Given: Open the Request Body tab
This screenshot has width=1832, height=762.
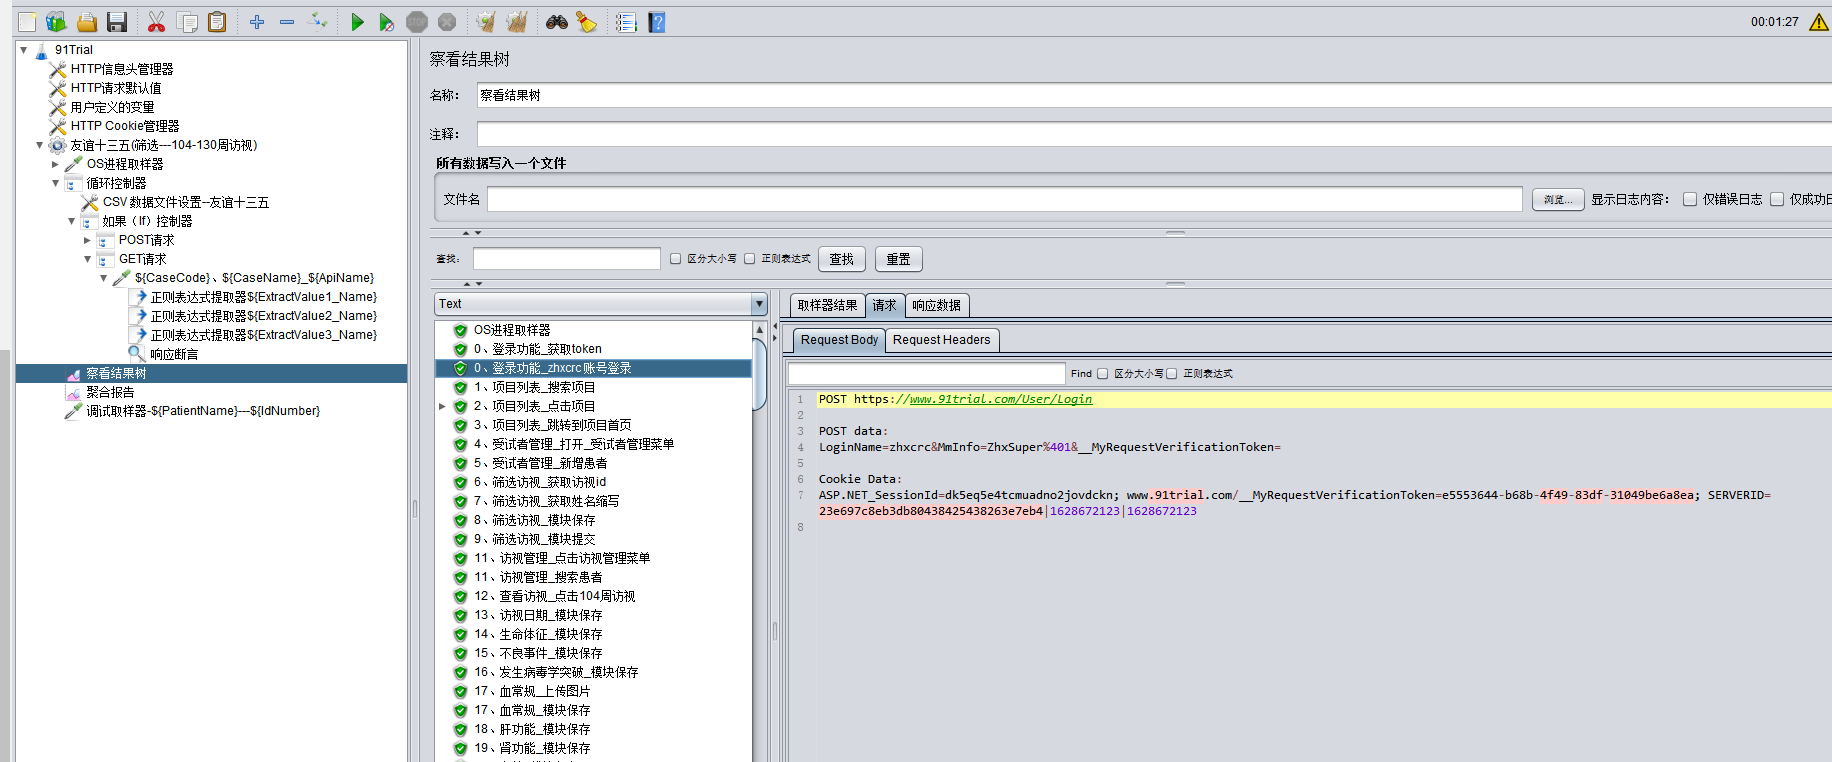Looking at the screenshot, I should [x=839, y=340].
